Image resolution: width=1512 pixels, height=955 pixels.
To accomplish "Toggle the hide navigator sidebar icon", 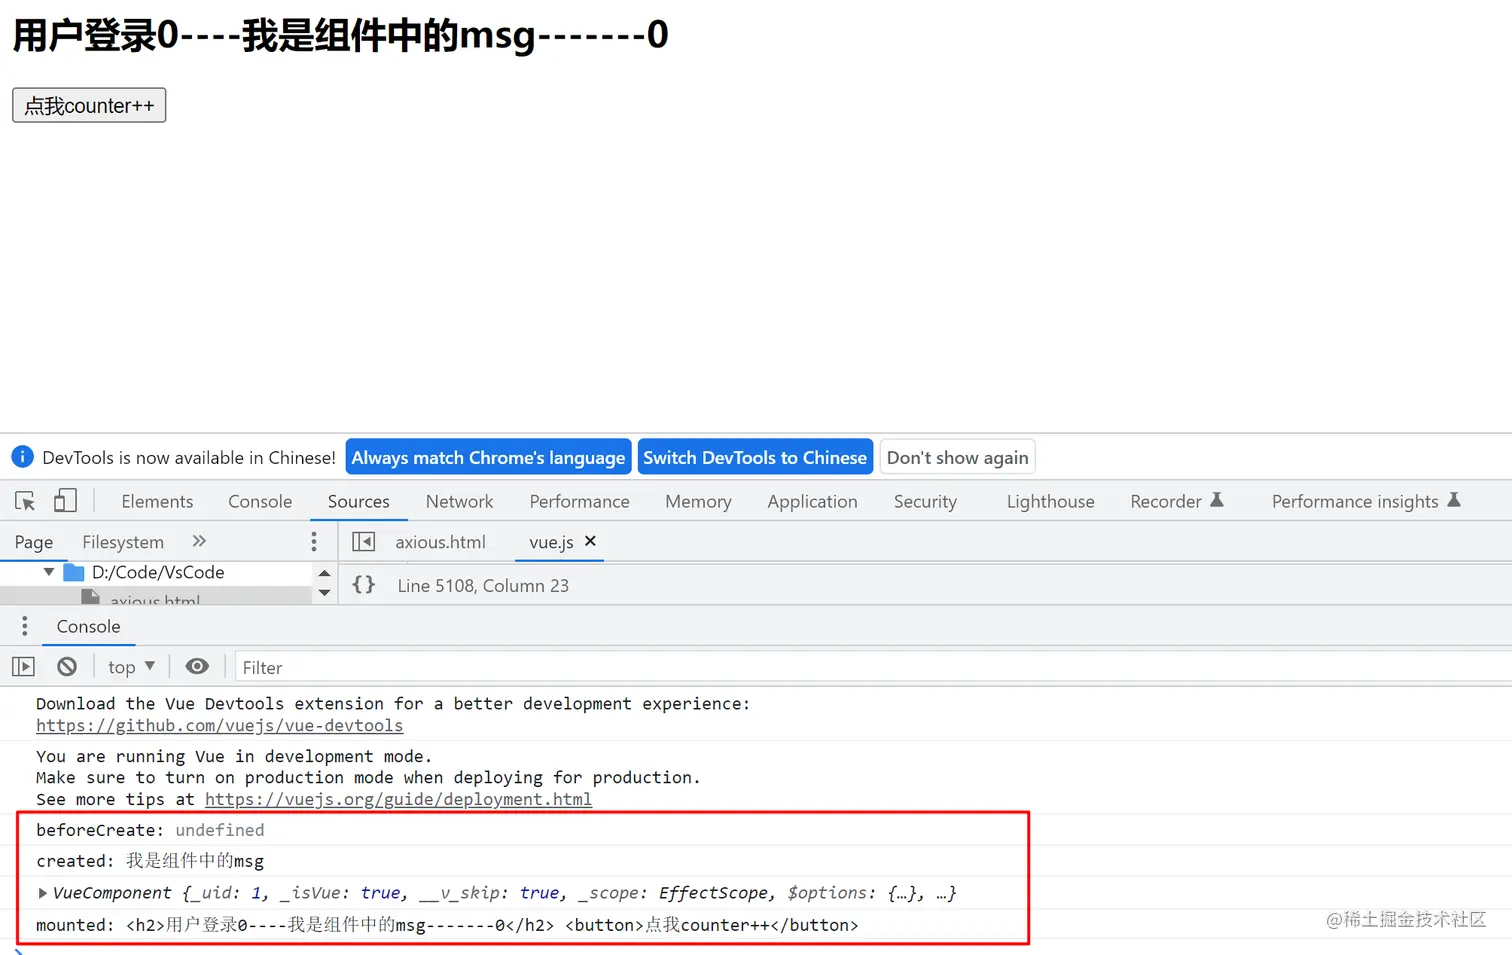I will [364, 541].
